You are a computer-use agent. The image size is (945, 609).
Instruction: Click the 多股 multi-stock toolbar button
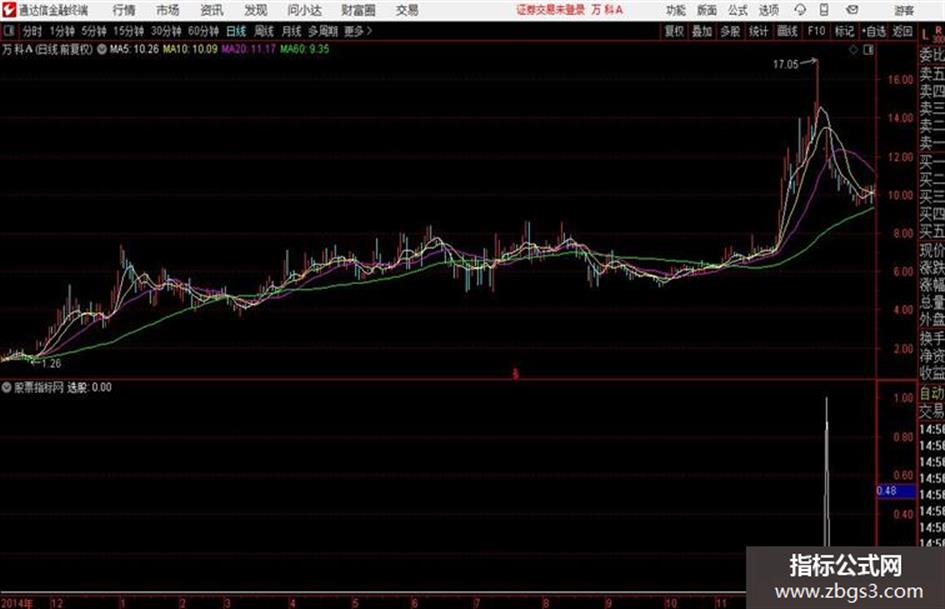(x=730, y=31)
